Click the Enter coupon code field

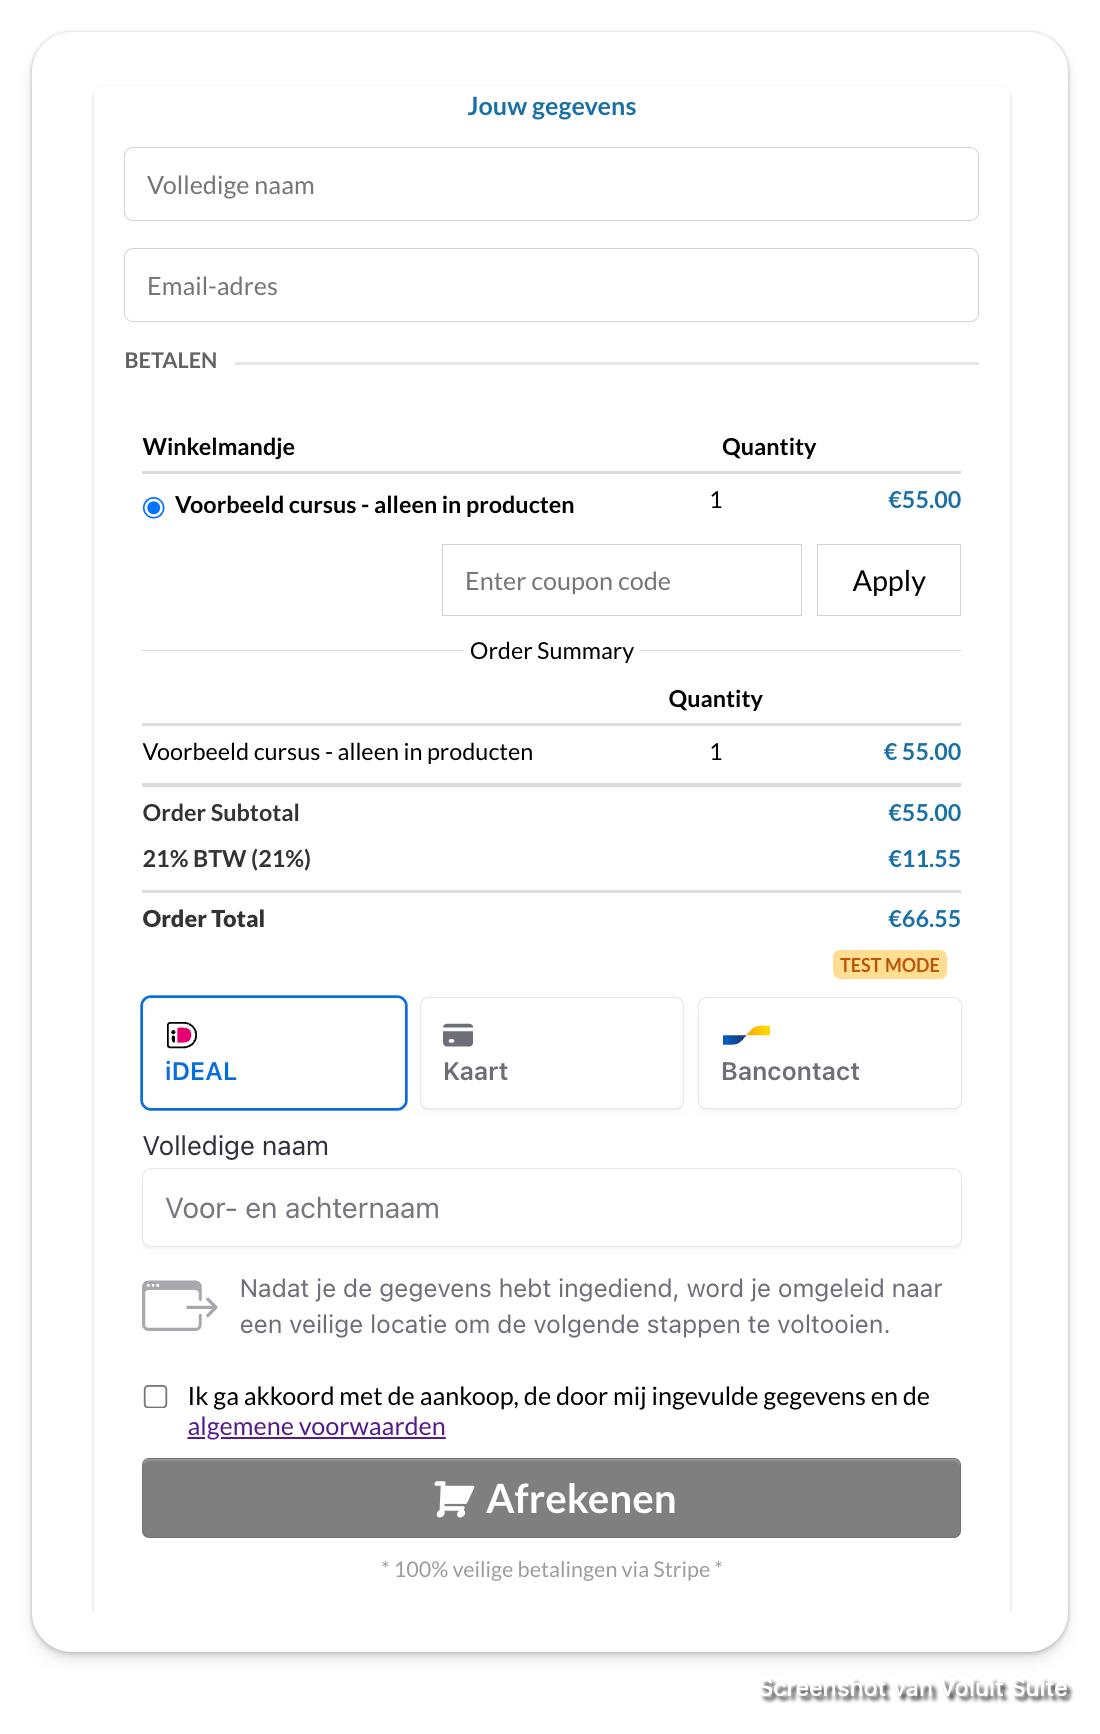pos(622,580)
